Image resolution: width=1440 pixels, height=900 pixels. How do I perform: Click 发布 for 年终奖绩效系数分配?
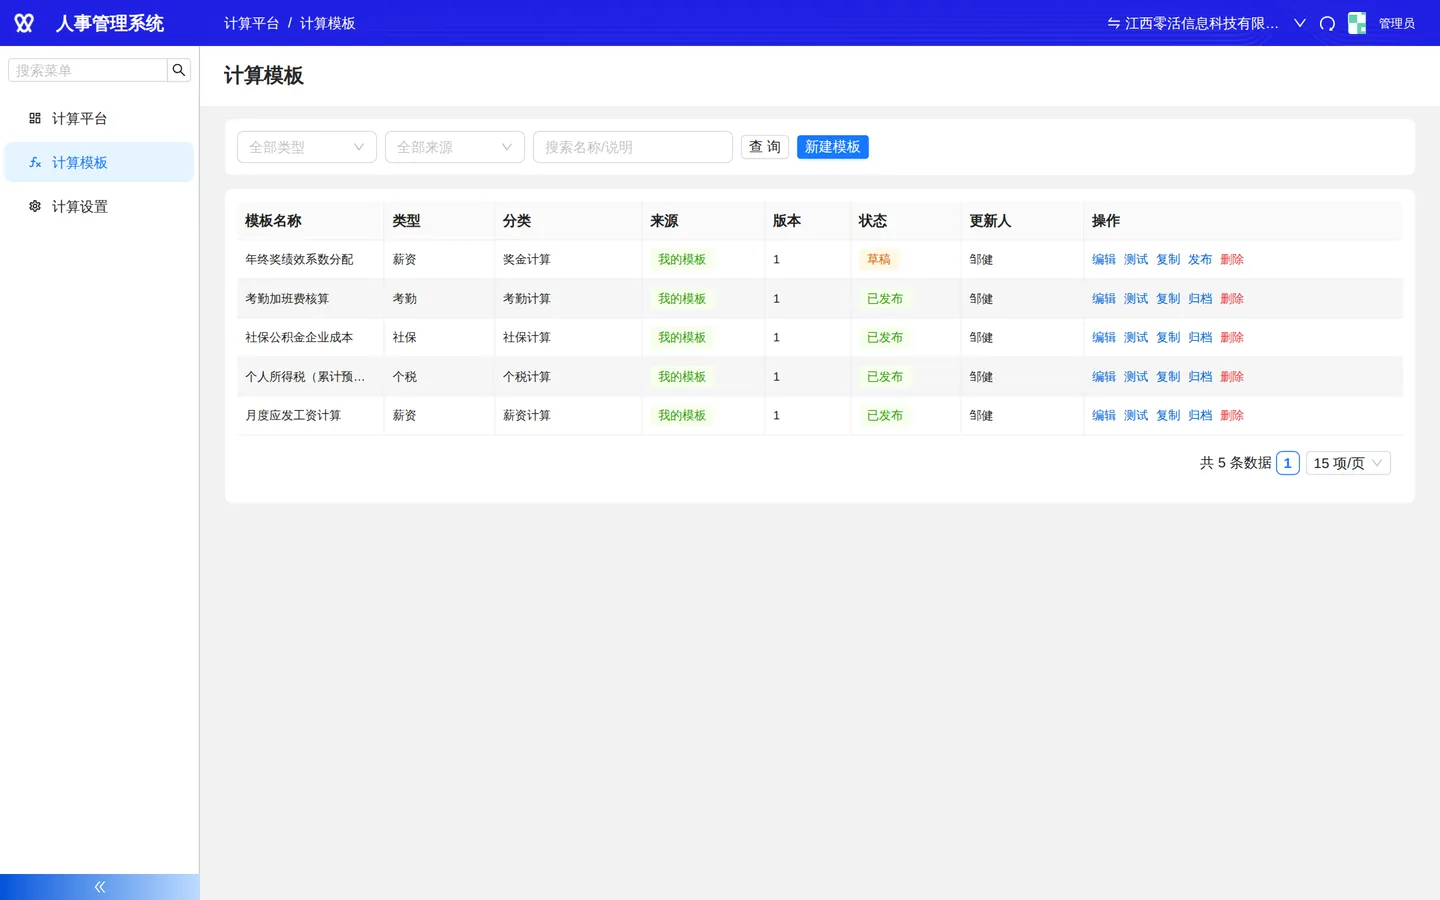click(x=1200, y=259)
